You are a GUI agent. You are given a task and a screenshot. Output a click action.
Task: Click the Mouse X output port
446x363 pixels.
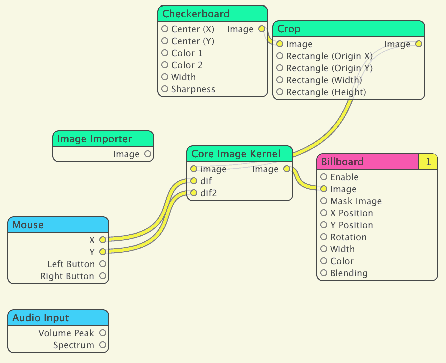[x=103, y=240]
